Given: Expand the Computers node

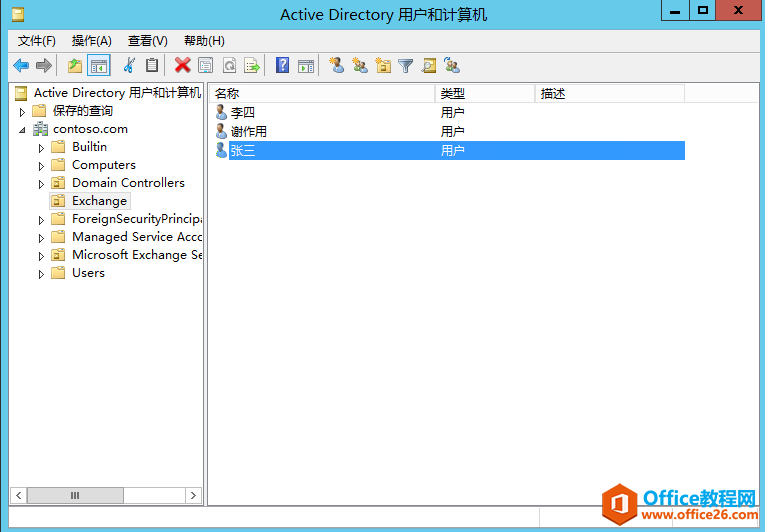Looking at the screenshot, I should (x=41, y=166).
